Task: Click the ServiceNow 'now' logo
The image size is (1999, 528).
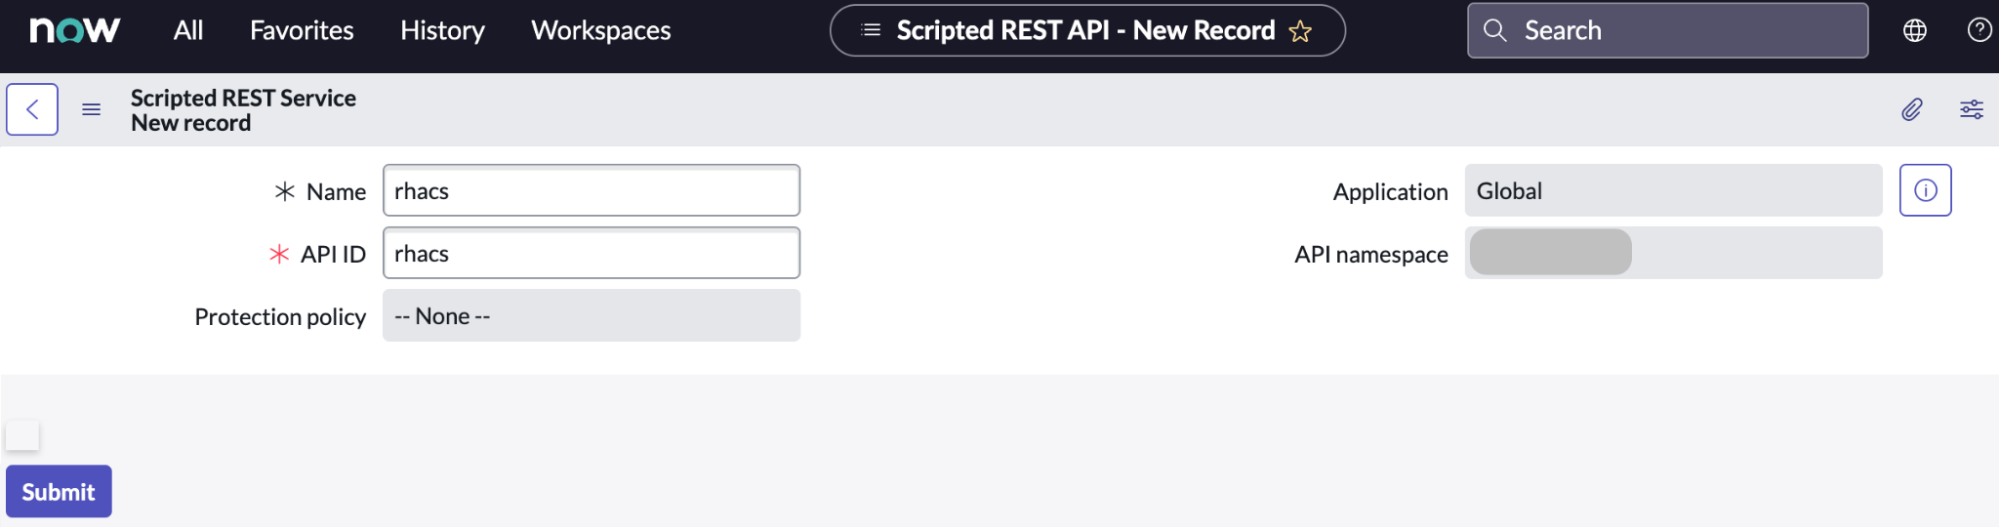Action: pos(74,30)
